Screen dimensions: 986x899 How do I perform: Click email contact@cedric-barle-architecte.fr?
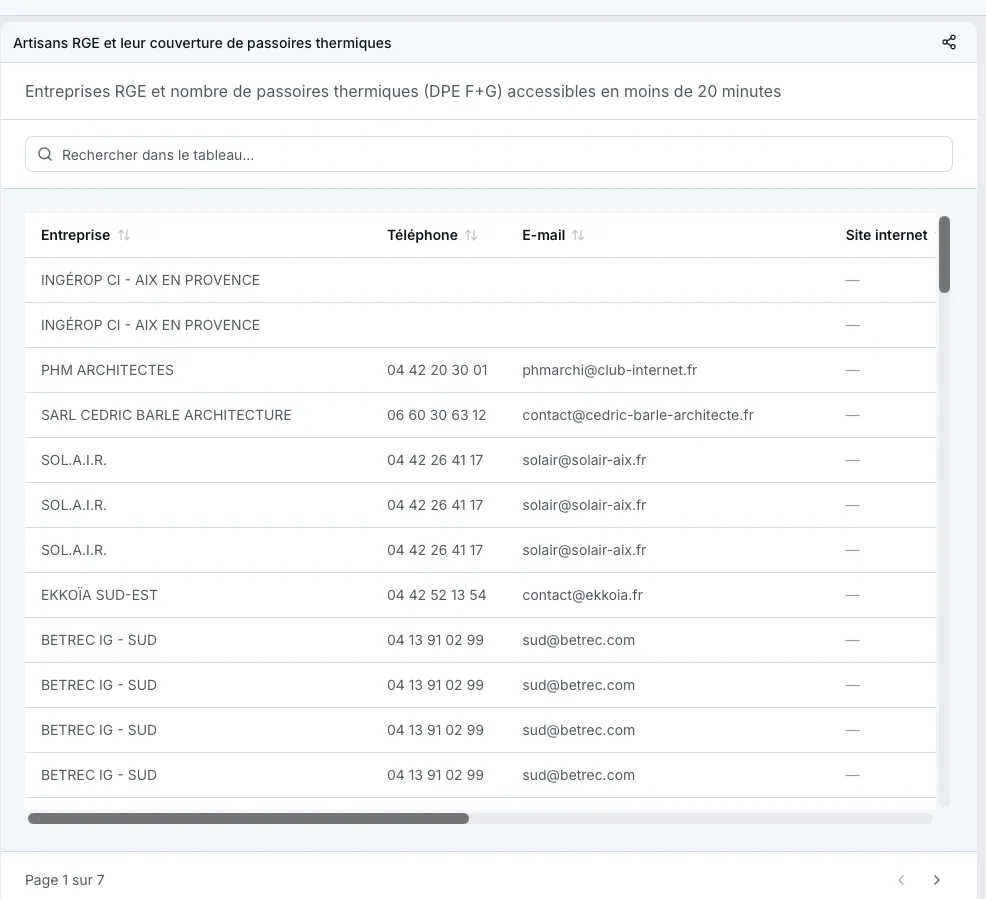click(x=638, y=415)
